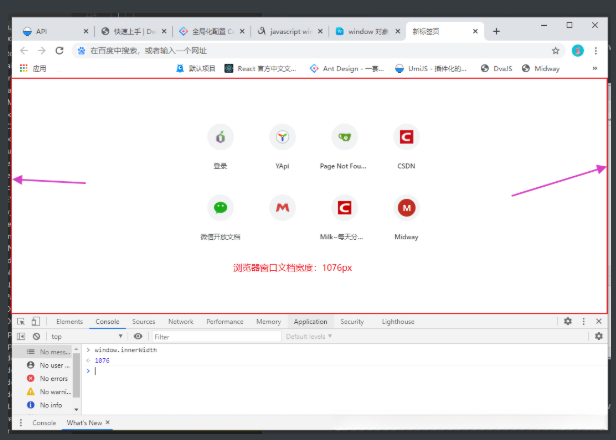The height and width of the screenshot is (440, 616).
Task: Open DevTools customize three-dot menu
Action: coord(583,321)
